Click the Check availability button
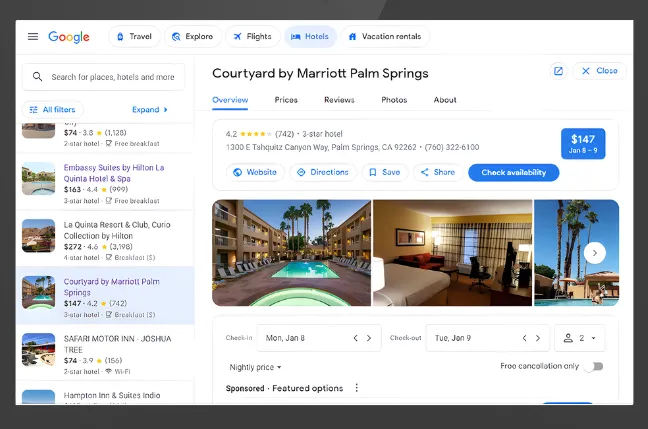 pyautogui.click(x=513, y=172)
